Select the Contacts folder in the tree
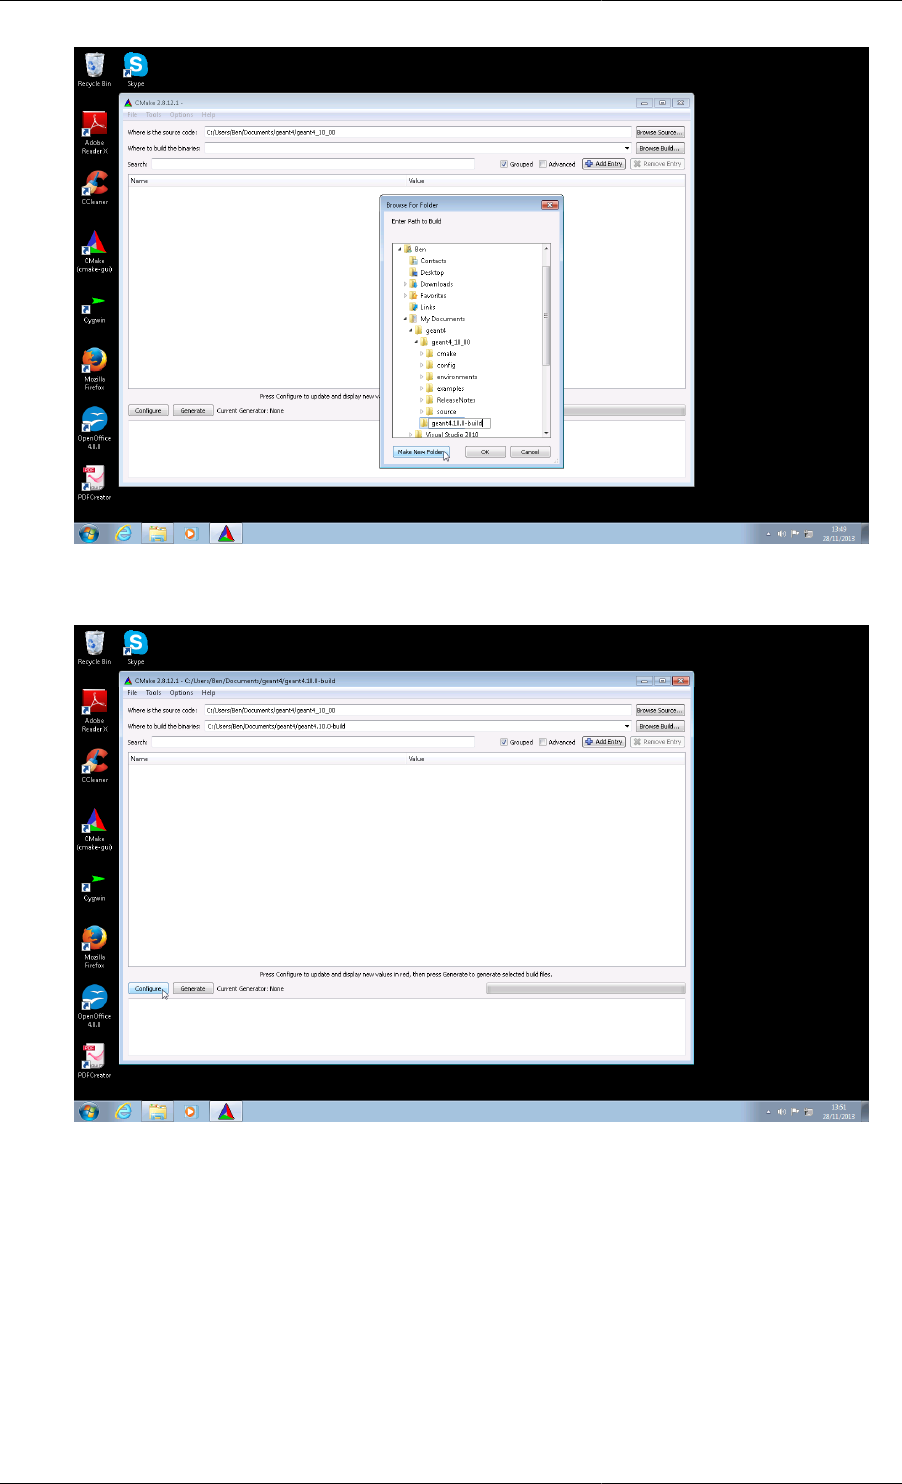The width and height of the screenshot is (902, 1484). pyautogui.click(x=433, y=261)
